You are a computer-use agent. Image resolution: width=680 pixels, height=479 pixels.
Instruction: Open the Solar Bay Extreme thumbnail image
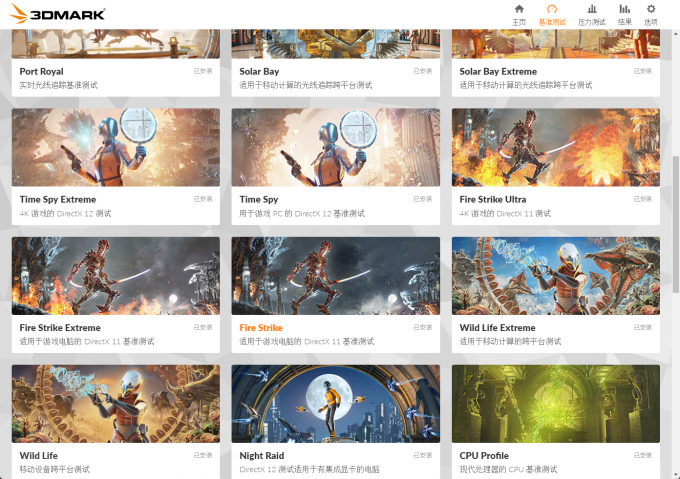pos(556,44)
